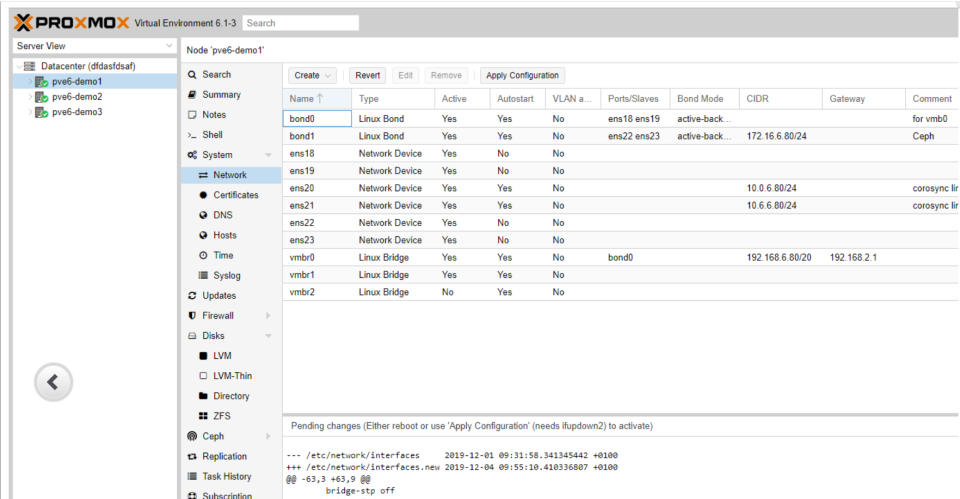
Task: Click the Remove button
Action: pos(446,75)
